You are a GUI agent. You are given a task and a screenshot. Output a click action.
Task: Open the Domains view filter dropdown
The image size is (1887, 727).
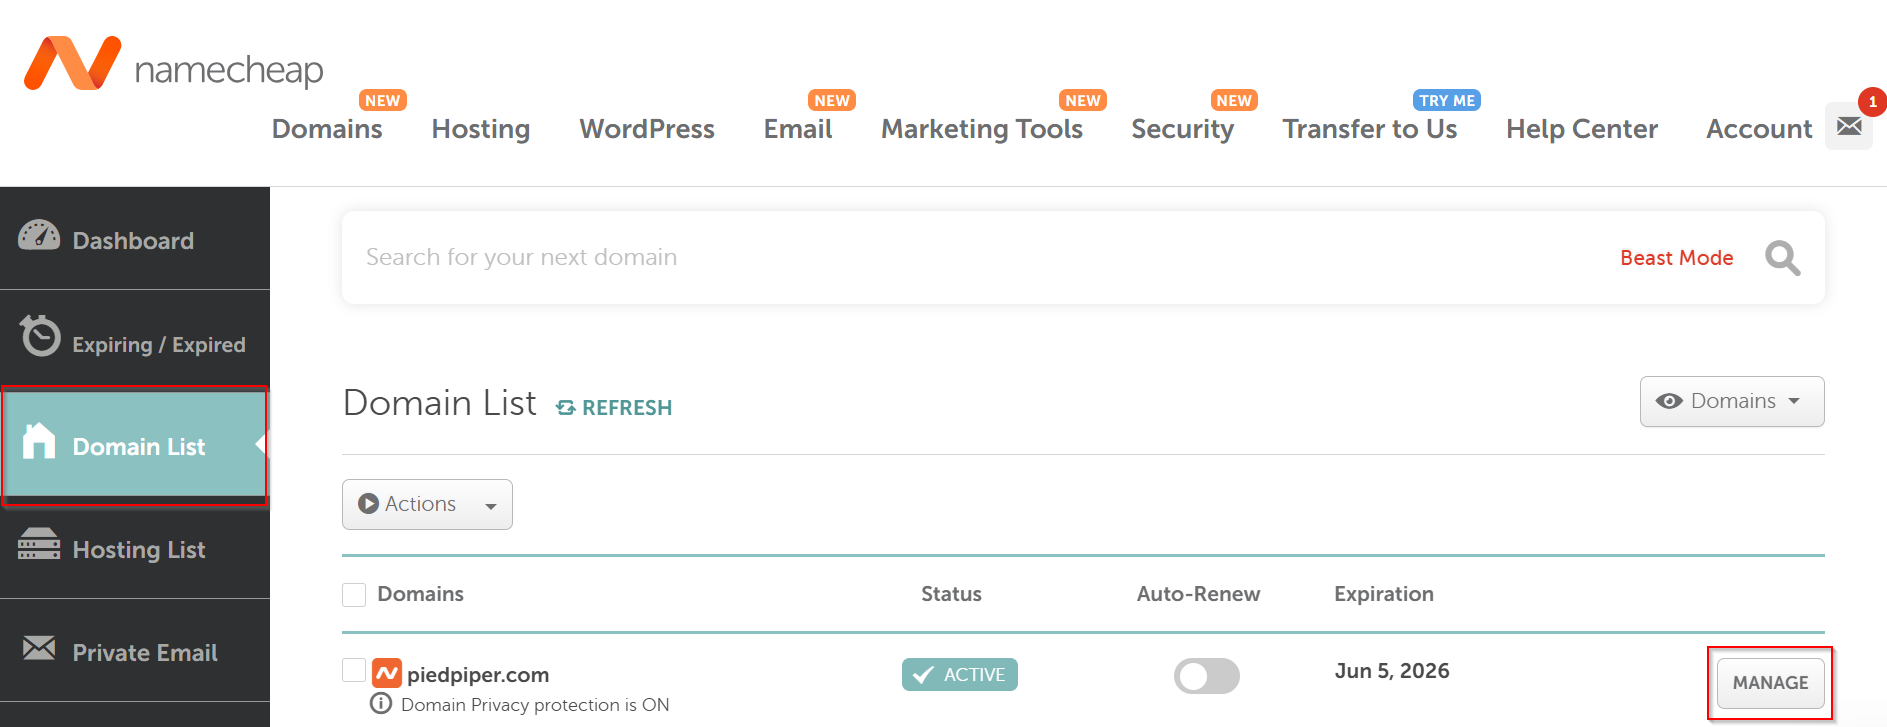pyautogui.click(x=1731, y=402)
